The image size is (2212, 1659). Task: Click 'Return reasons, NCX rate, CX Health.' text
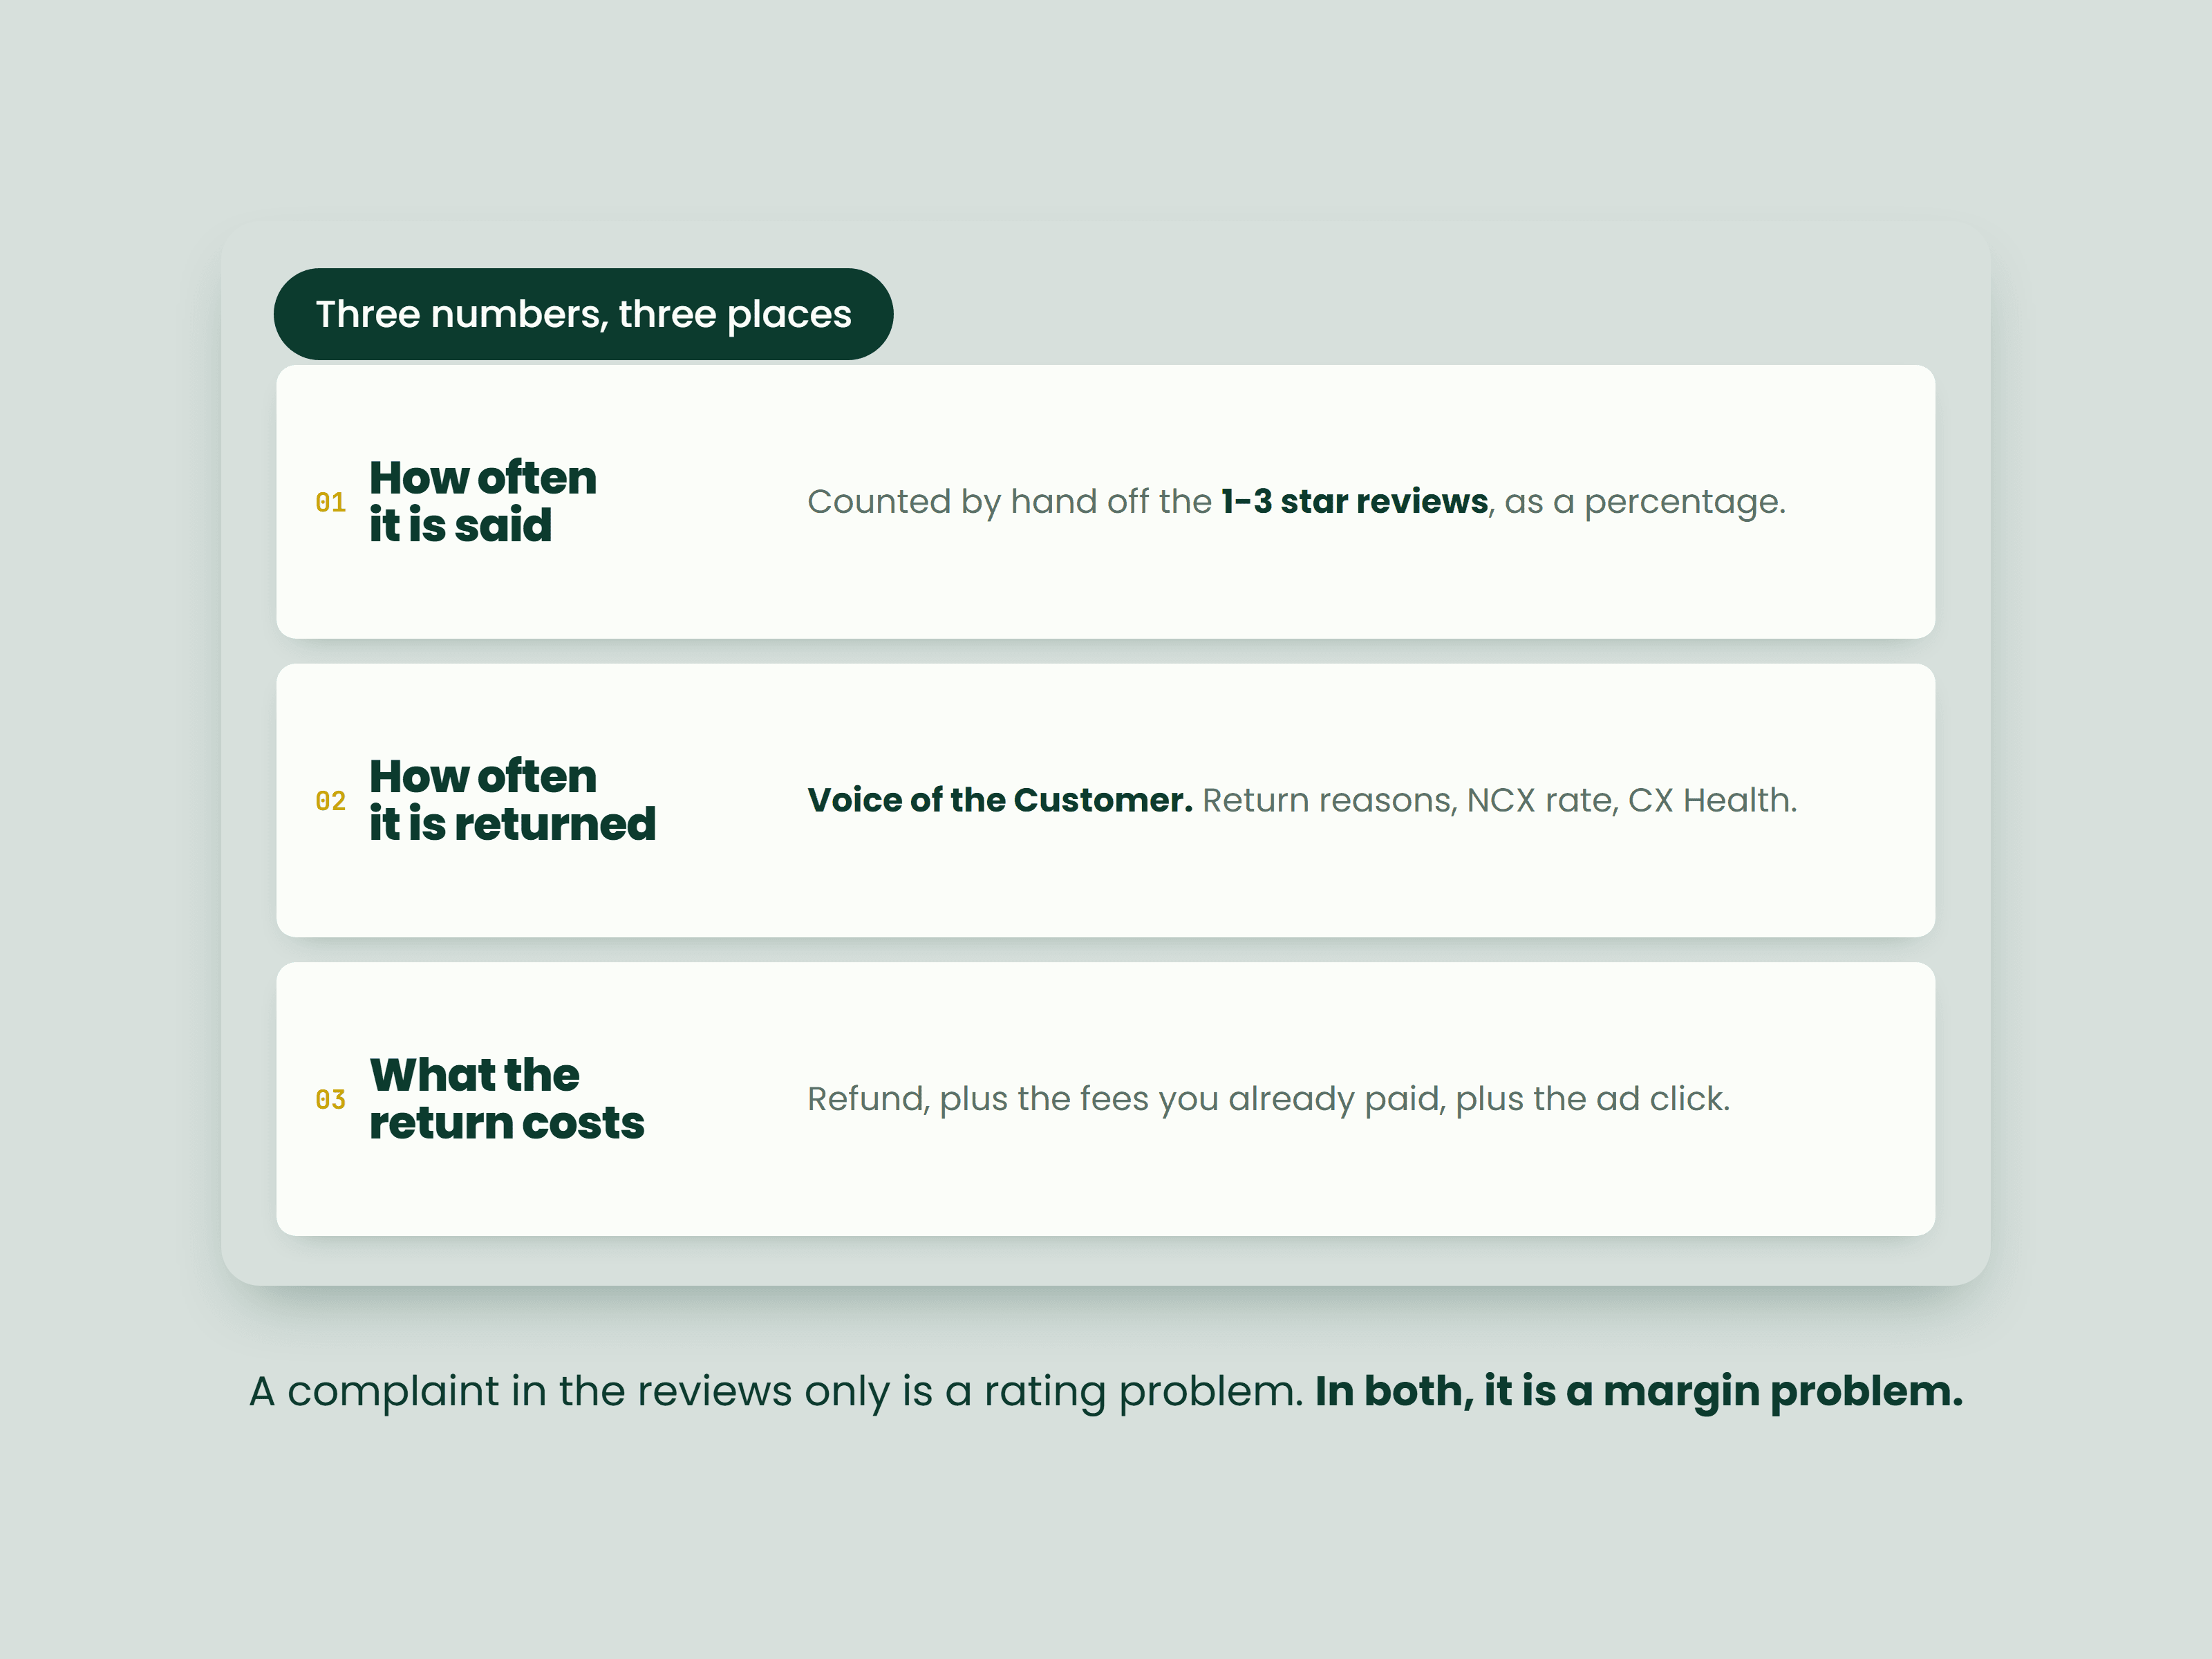[1499, 800]
